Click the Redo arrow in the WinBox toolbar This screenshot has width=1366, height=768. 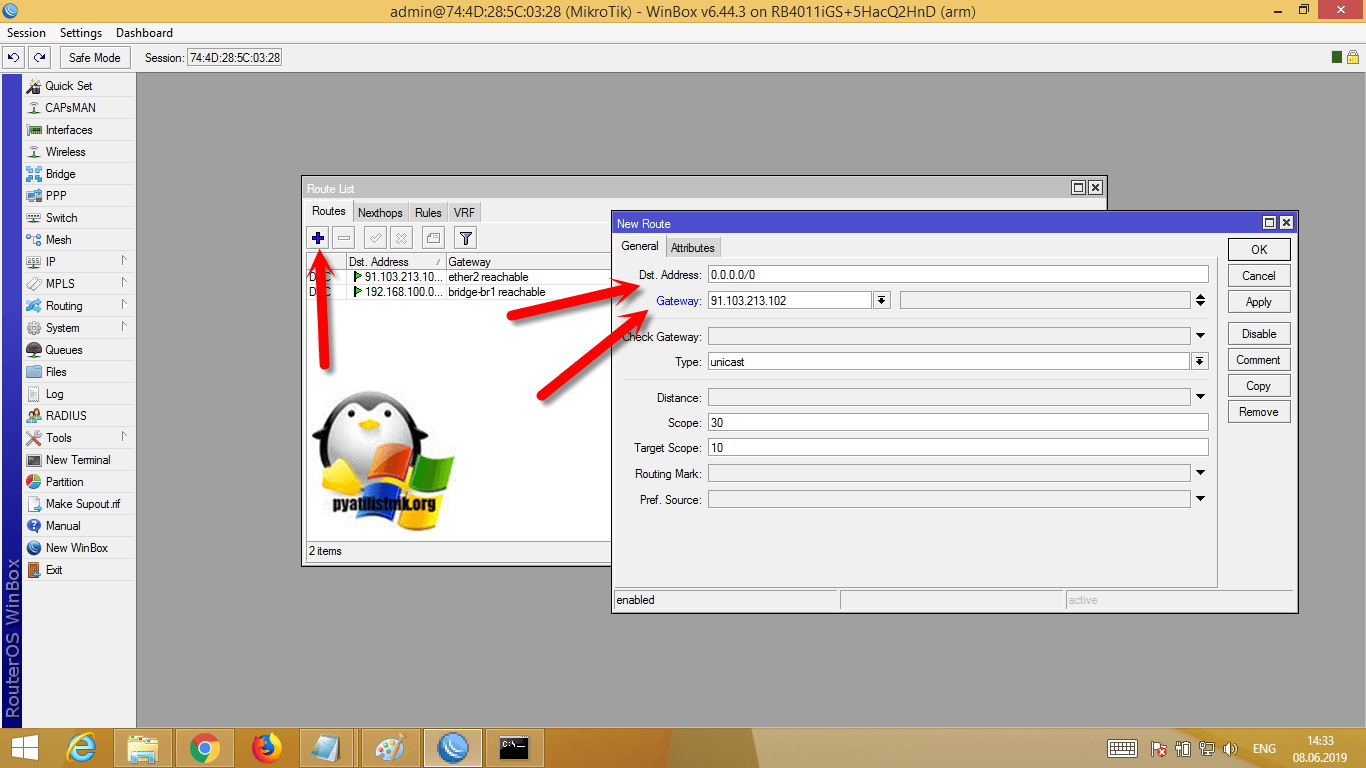click(39, 58)
